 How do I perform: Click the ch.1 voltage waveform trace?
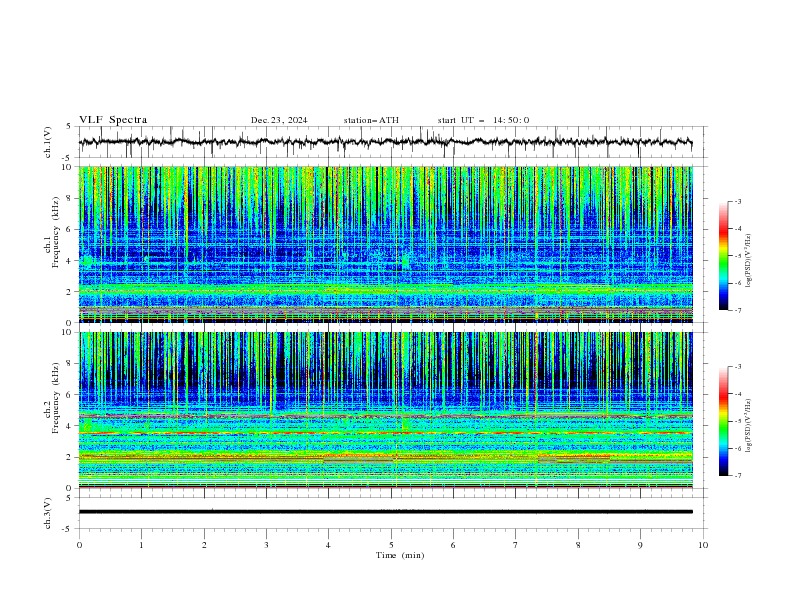pos(385,142)
